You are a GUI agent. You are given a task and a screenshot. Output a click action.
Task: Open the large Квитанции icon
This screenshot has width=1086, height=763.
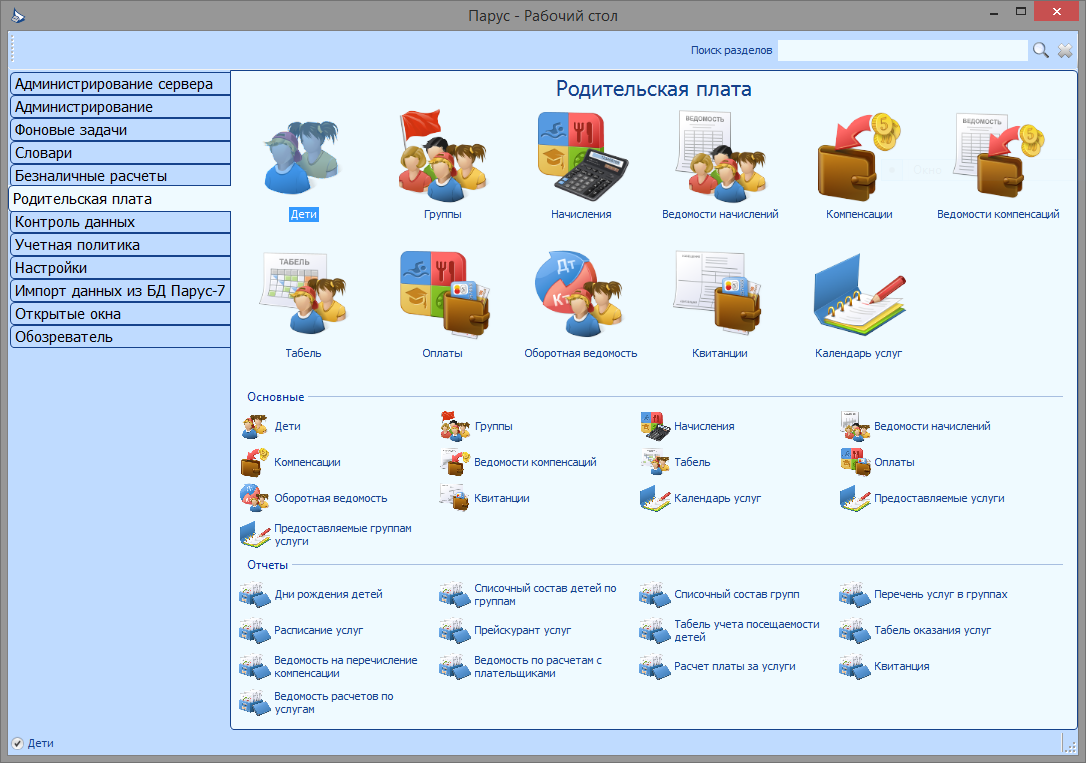coord(720,294)
